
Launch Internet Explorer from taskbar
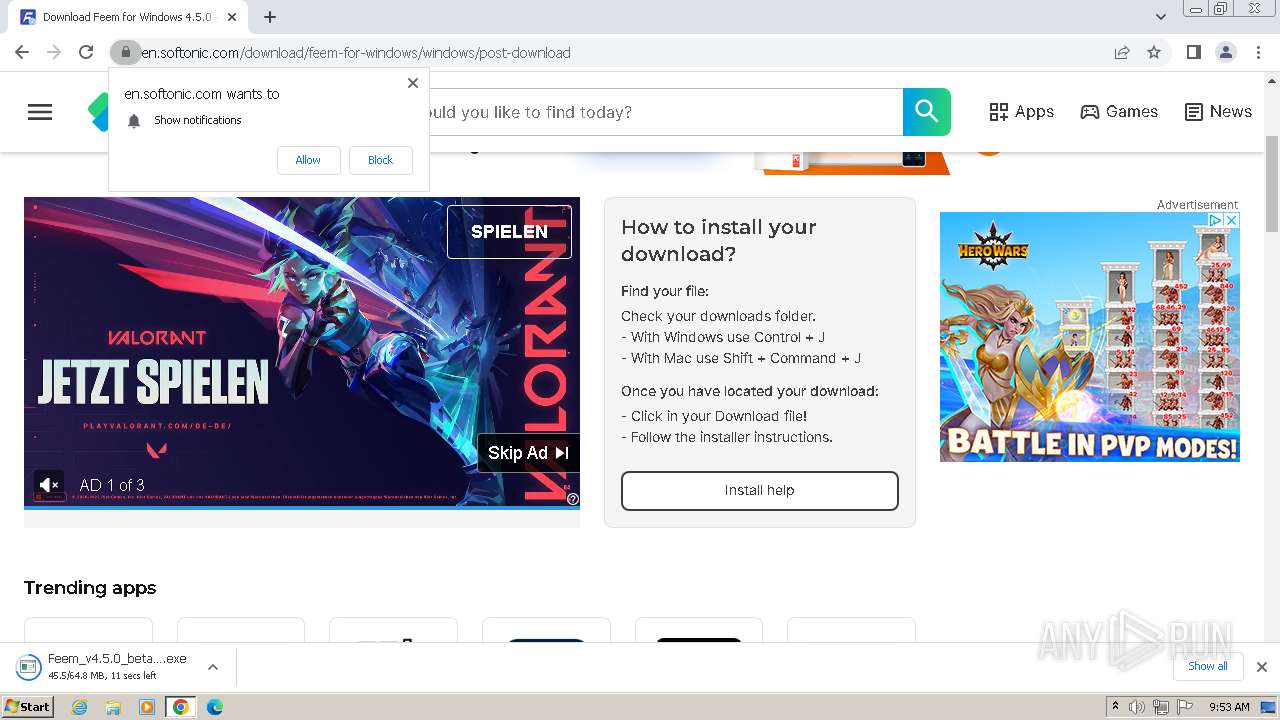point(79,707)
